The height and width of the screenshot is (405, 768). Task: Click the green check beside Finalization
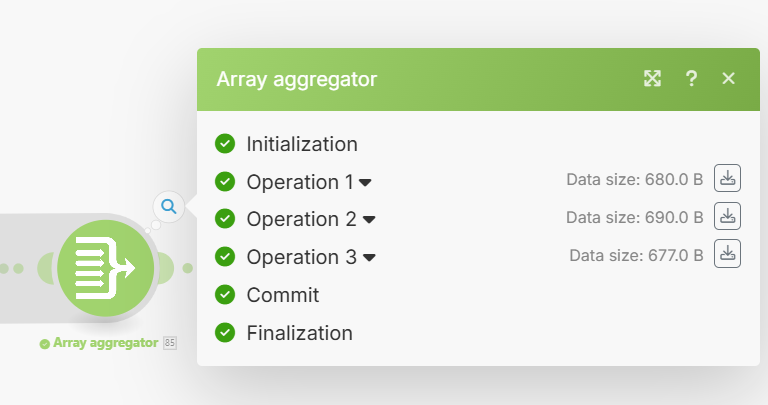coord(225,333)
